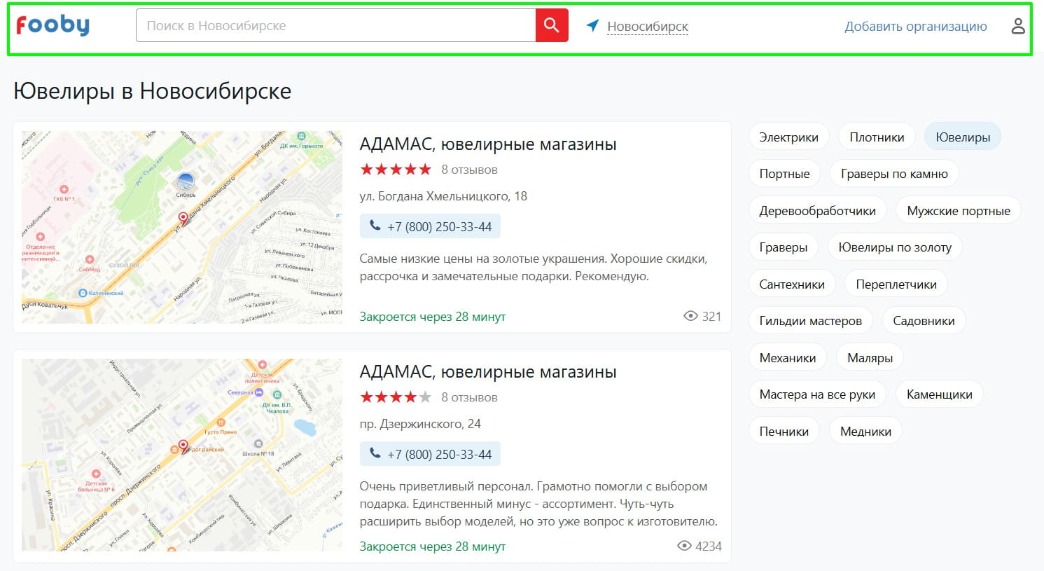The image size is (1044, 571).
Task: Select the Гильдии мастеров tag
Action: coord(810,321)
